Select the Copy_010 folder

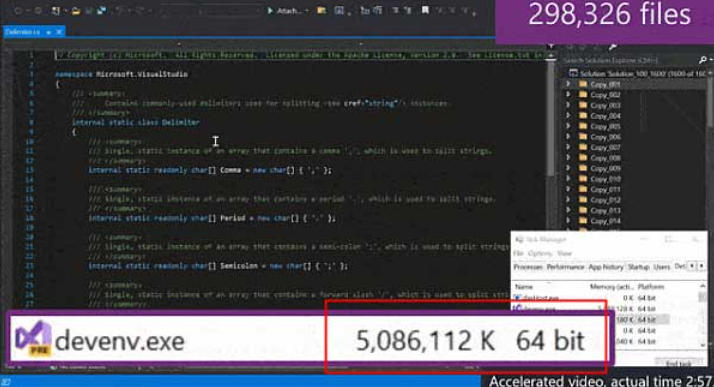point(605,179)
